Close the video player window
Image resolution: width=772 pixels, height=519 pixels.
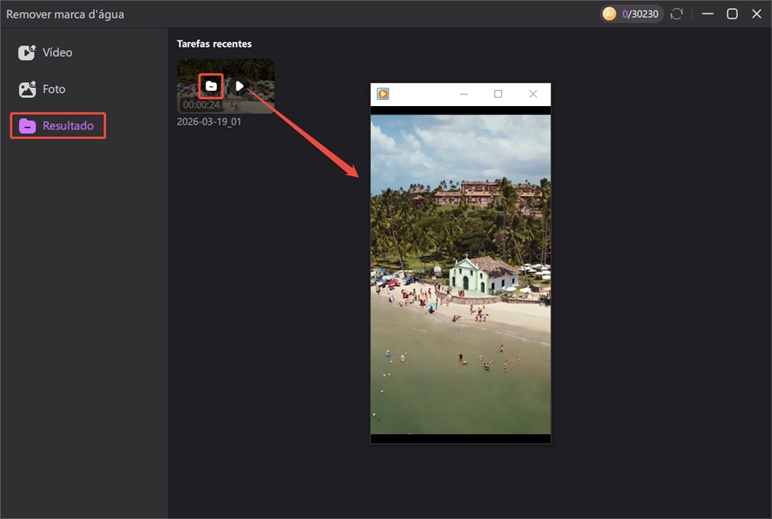(533, 94)
